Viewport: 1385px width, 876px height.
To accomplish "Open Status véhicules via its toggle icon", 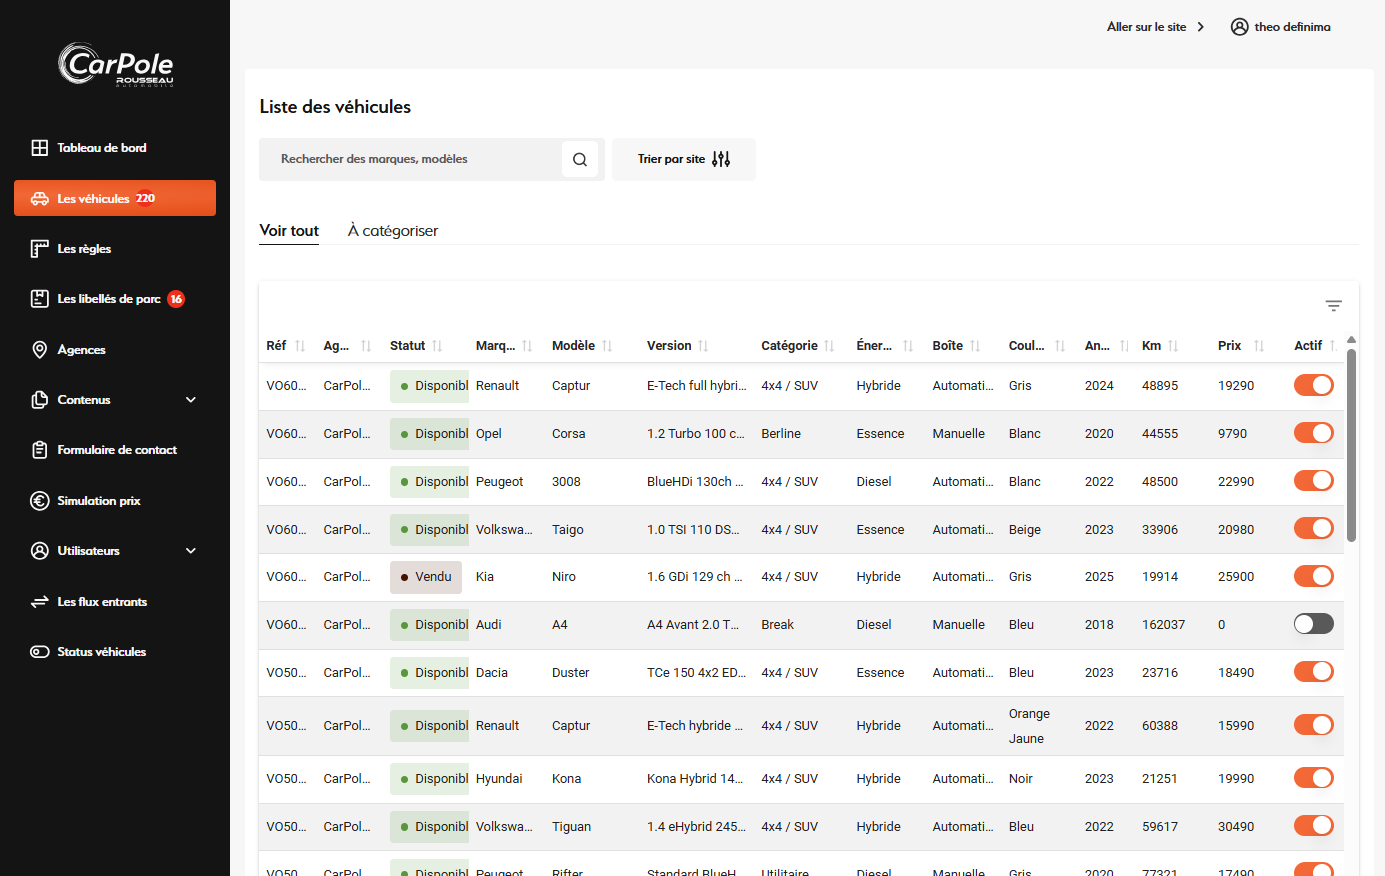I will (40, 652).
